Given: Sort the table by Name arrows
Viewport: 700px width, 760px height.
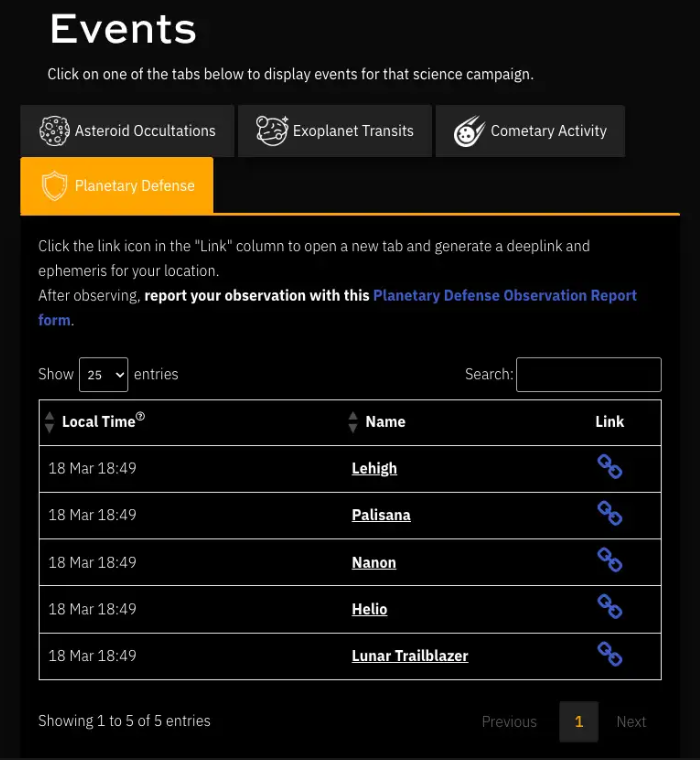Looking at the screenshot, I should click(x=352, y=422).
